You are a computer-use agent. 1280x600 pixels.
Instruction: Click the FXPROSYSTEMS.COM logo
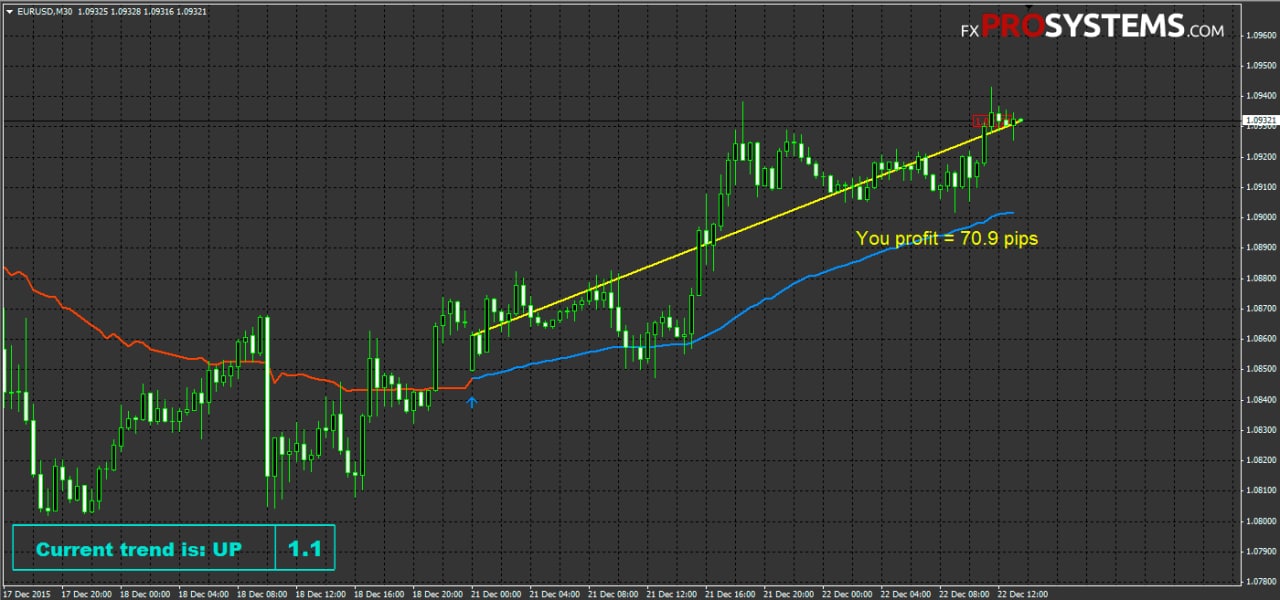point(1092,27)
